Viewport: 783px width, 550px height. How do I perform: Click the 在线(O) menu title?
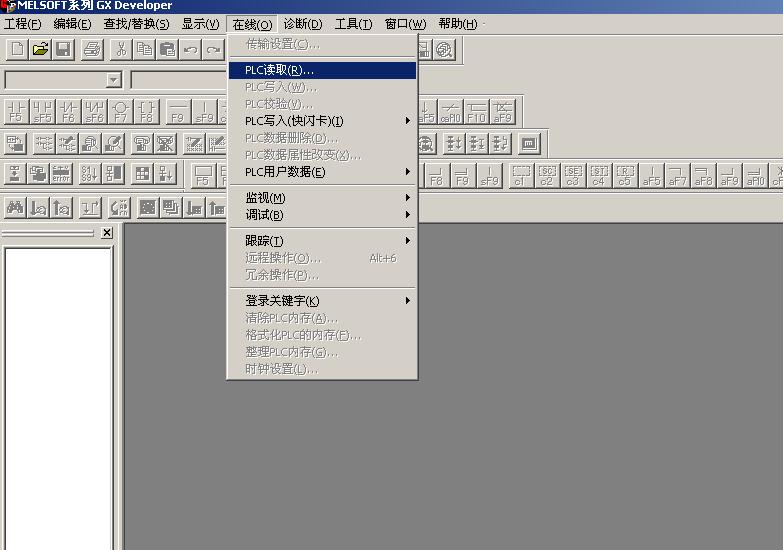(x=252, y=24)
